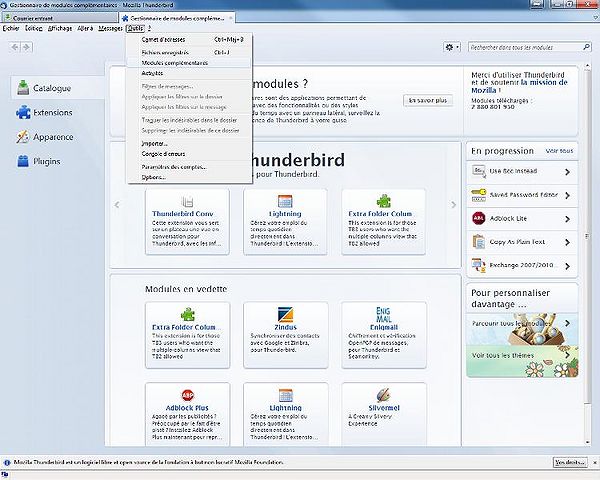Expand Exchange 2007/2010 chevron
The image size is (600, 480).
click(x=567, y=266)
